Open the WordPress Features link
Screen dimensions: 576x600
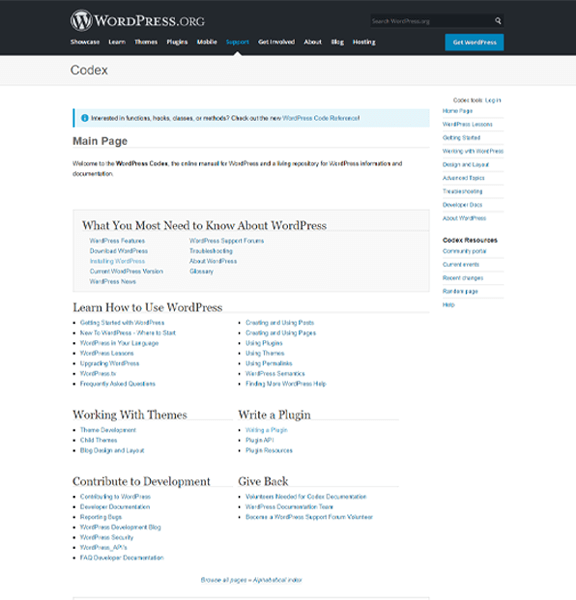(x=117, y=241)
